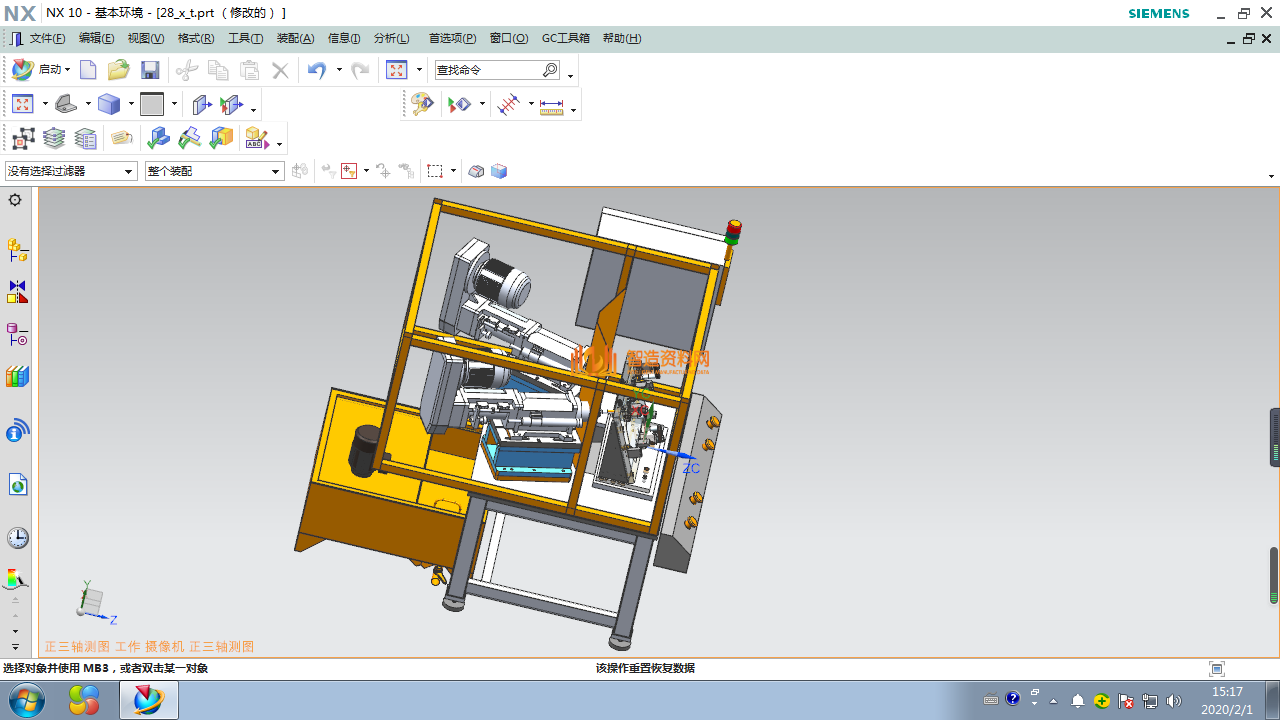Click the measure distance ruler icon
The image size is (1280, 720).
tap(551, 105)
